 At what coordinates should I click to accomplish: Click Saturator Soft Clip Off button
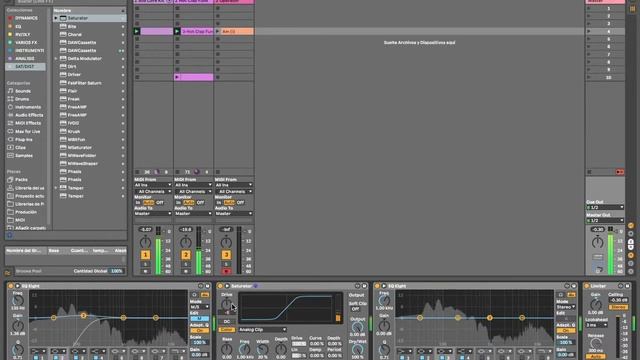pyautogui.click(x=356, y=309)
